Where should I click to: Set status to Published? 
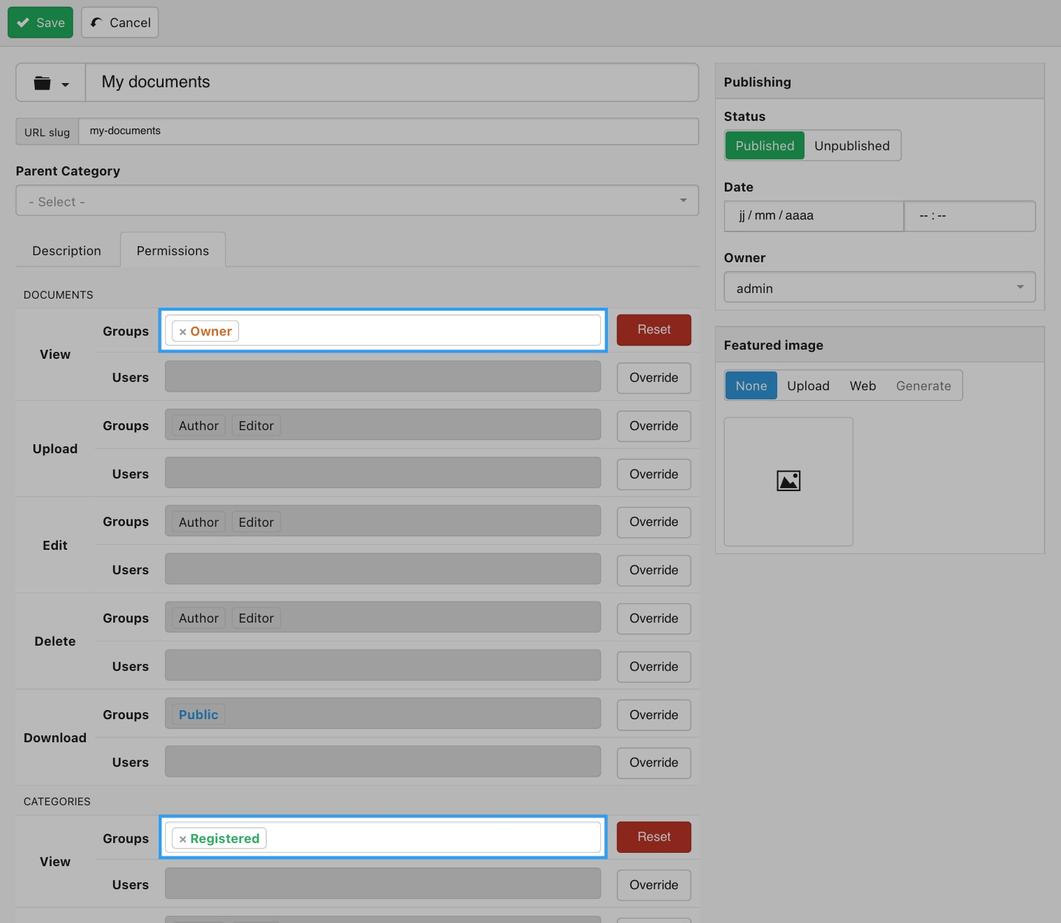[764, 146]
